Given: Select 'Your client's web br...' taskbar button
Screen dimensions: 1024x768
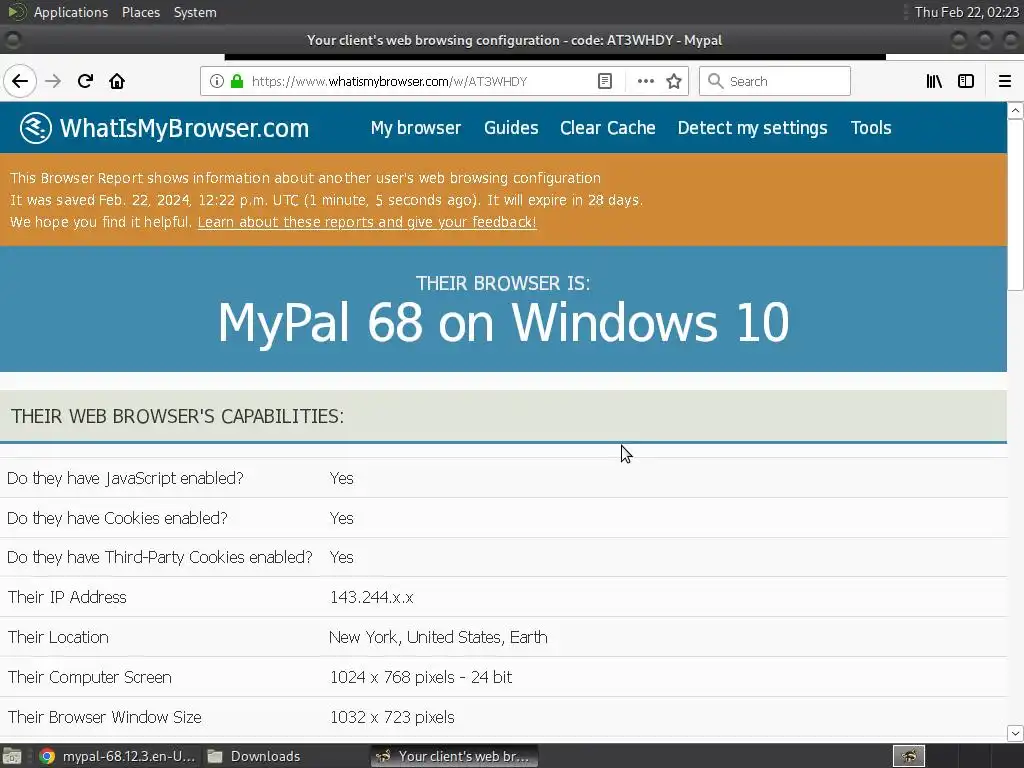Looking at the screenshot, I should 455,756.
